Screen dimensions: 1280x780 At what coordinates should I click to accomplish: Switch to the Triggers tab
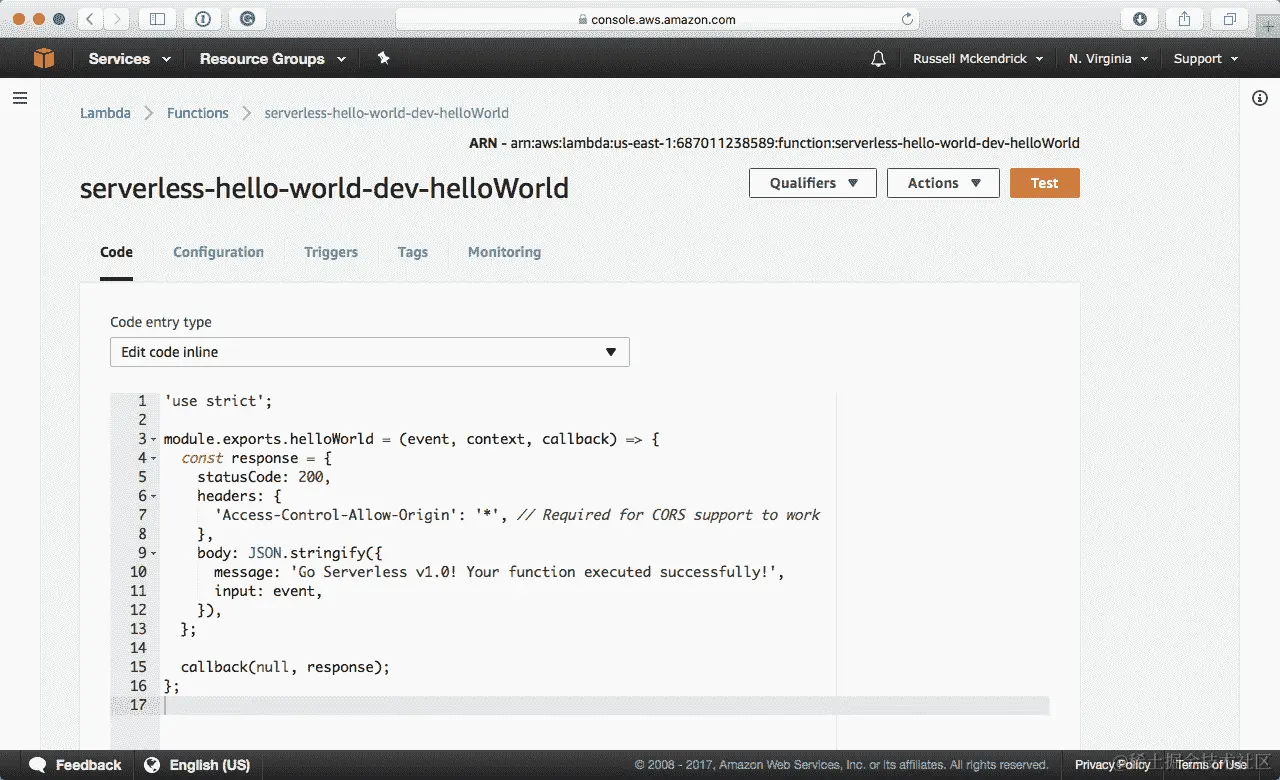(331, 252)
